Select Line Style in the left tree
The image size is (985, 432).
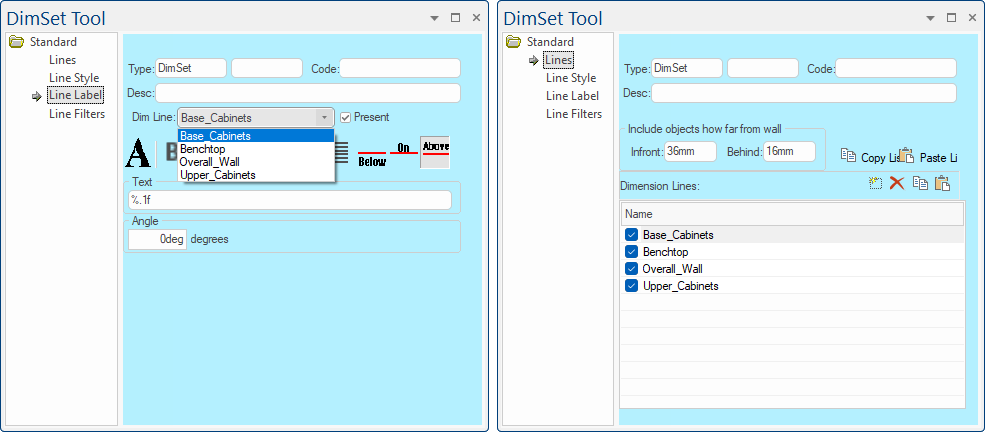coord(74,78)
